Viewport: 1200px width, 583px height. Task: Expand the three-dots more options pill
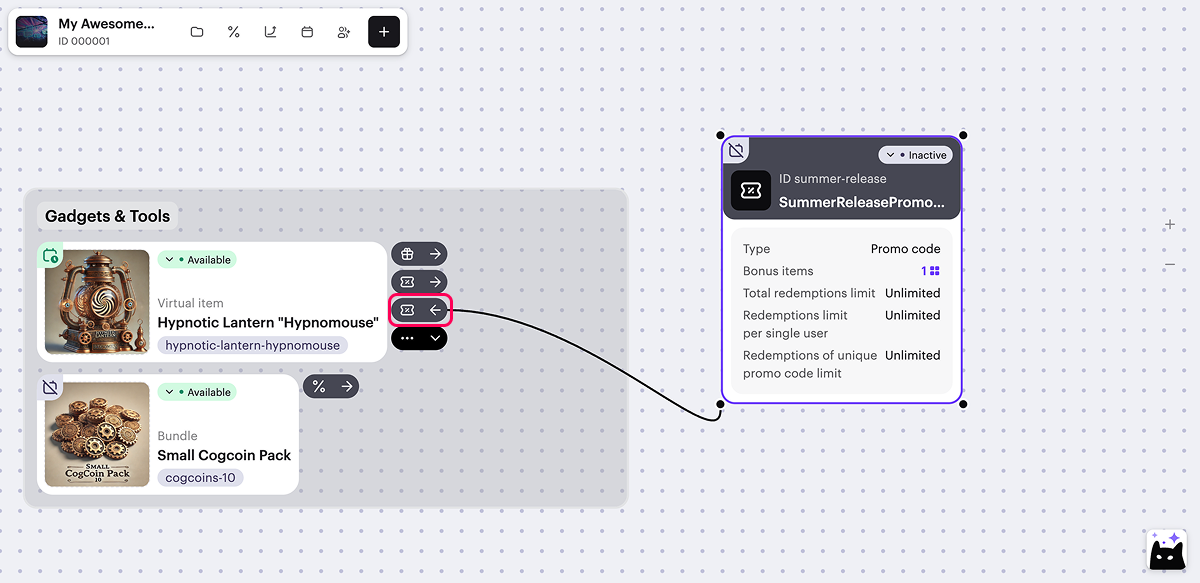(x=419, y=338)
